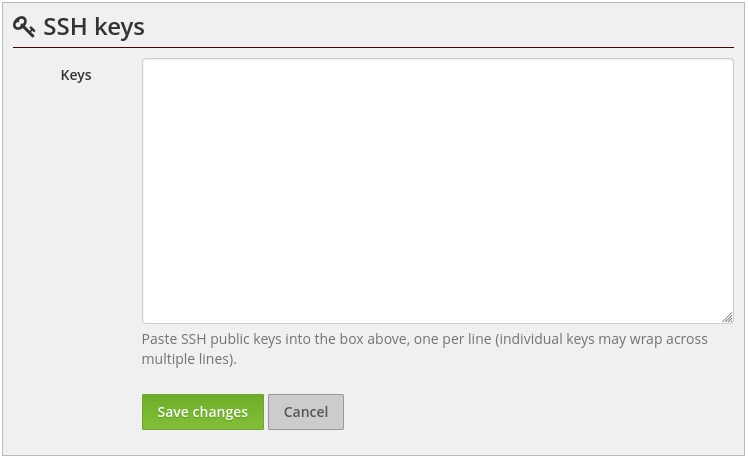
Task: Click the Save changes button
Action: (x=203, y=412)
